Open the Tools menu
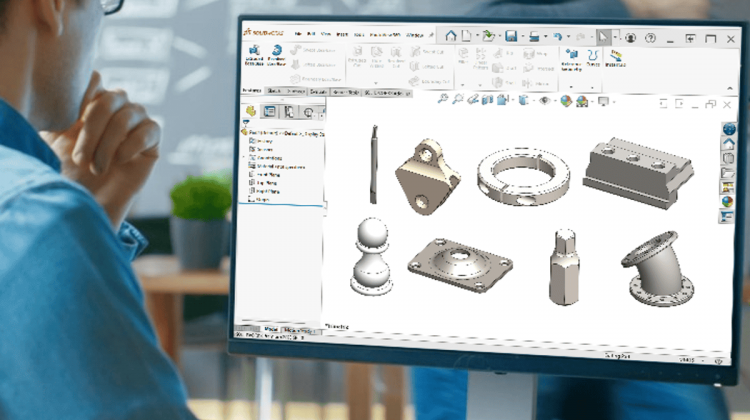The height and width of the screenshot is (420, 750). (x=359, y=35)
